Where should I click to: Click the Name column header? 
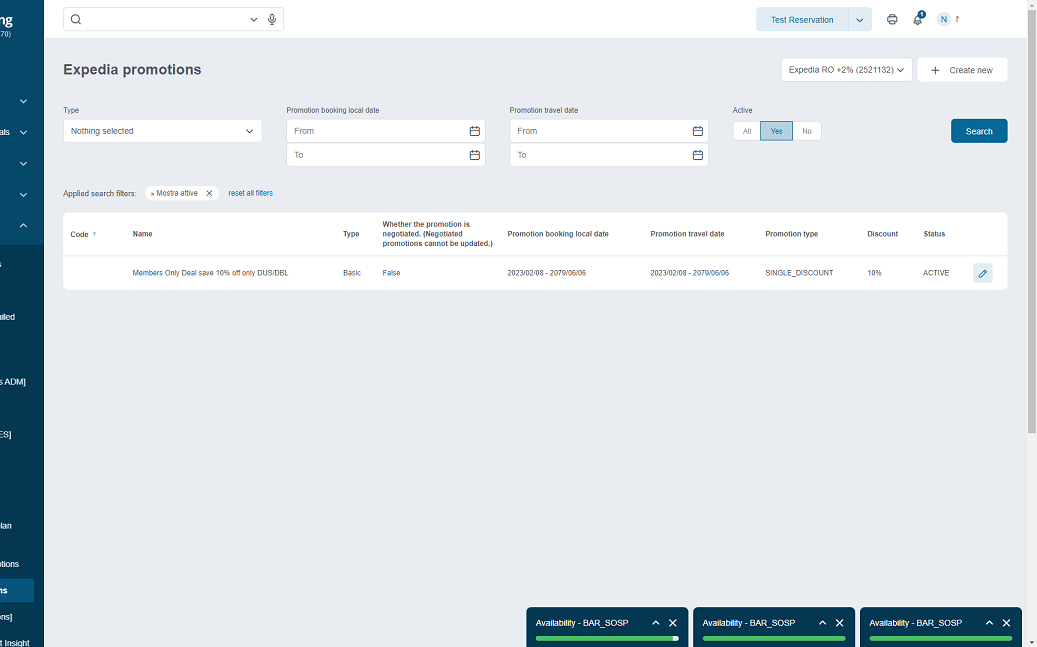click(x=142, y=234)
